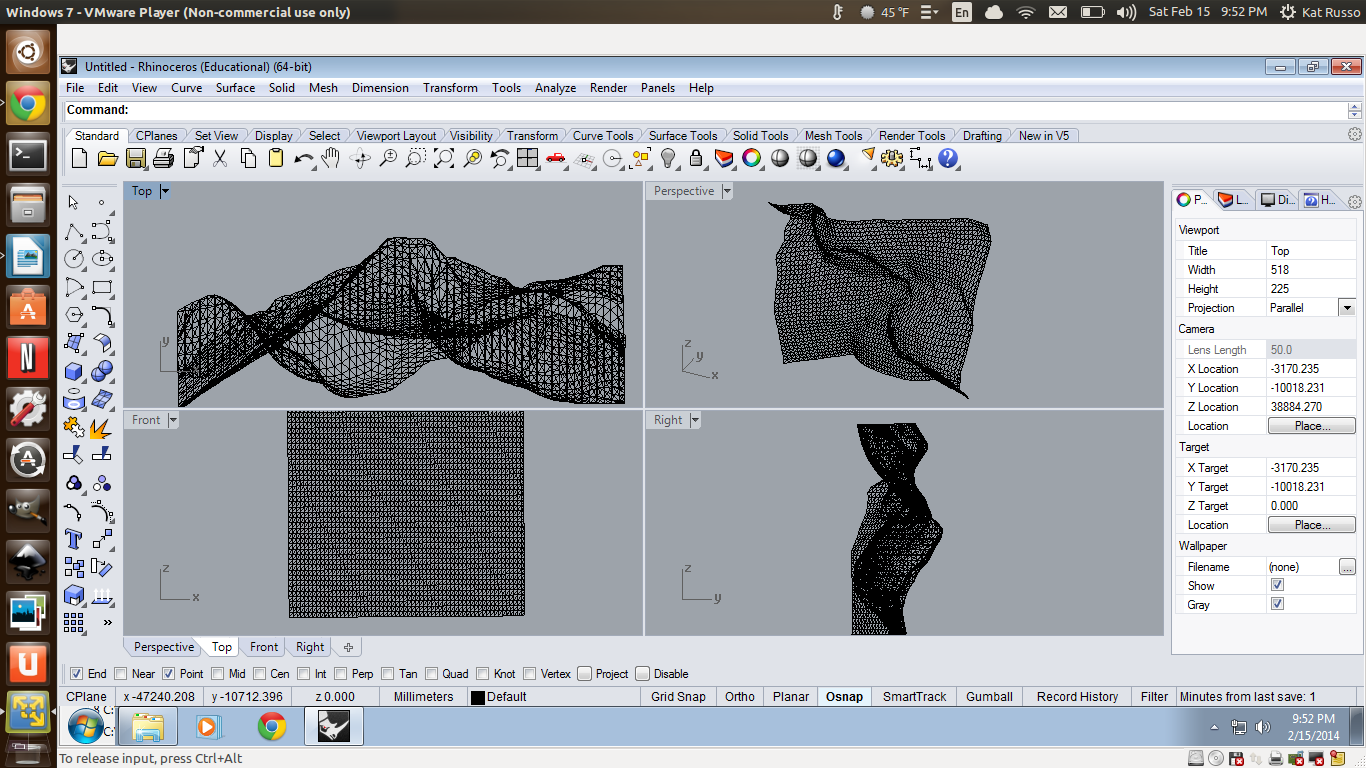Image resolution: width=1366 pixels, height=768 pixels.
Task: Open the Transform menu
Action: [x=450, y=88]
